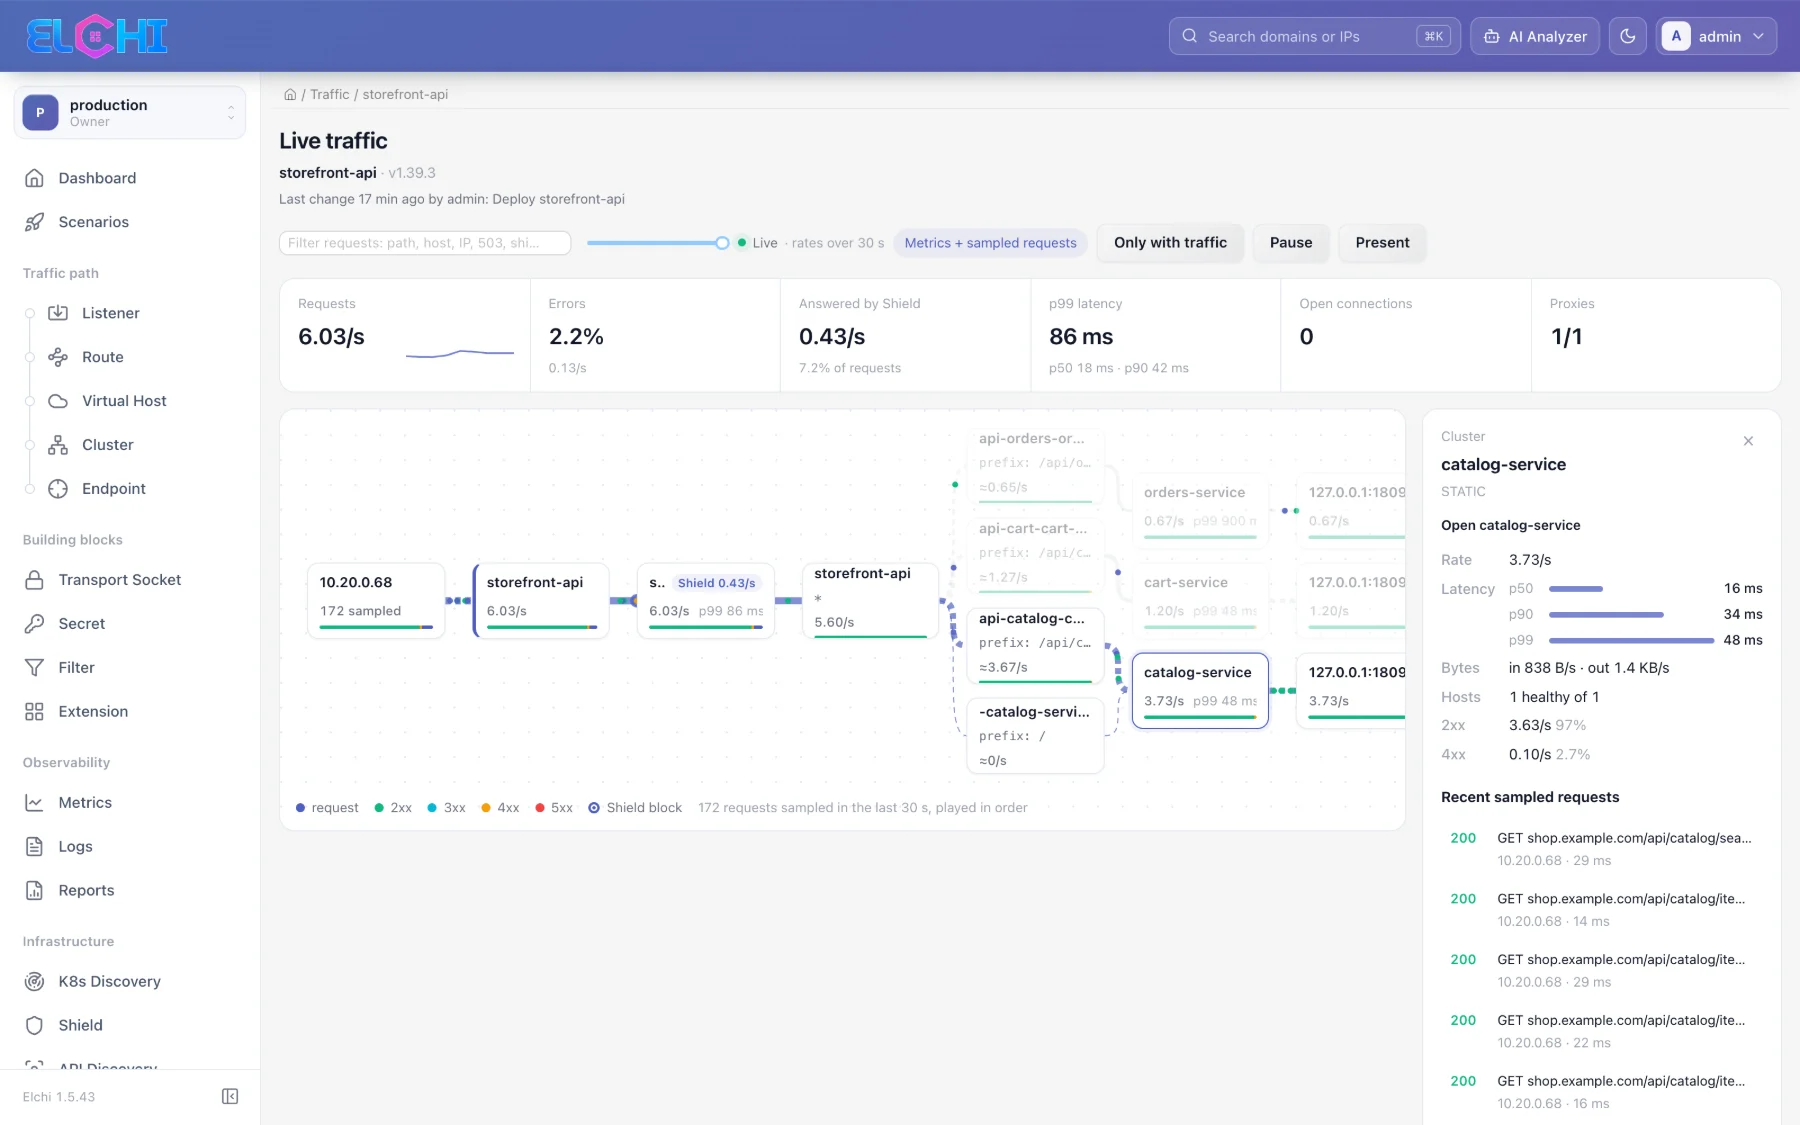Select the 10.20.0.68 source node
Screen dimensions: 1800x1125
pyautogui.click(x=375, y=600)
